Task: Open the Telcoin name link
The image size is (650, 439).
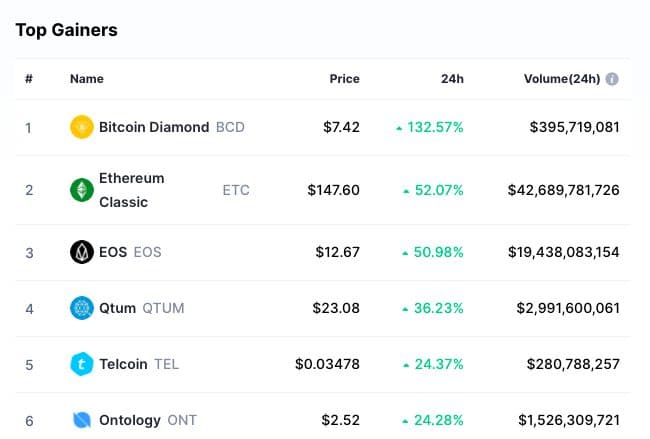Action: (124, 364)
